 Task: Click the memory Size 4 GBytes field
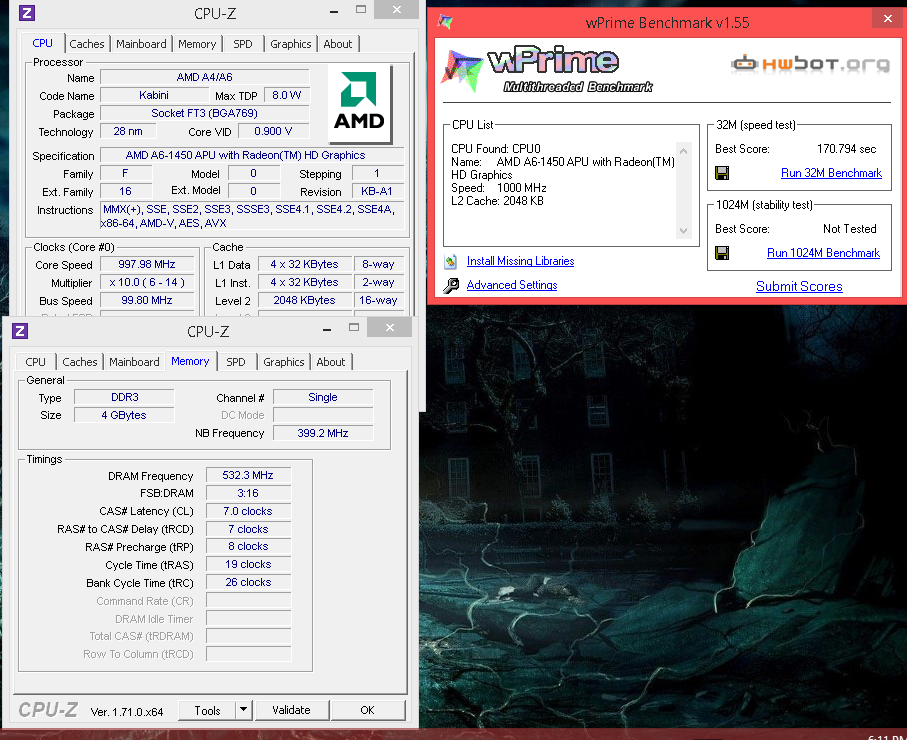pyautogui.click(x=124, y=415)
